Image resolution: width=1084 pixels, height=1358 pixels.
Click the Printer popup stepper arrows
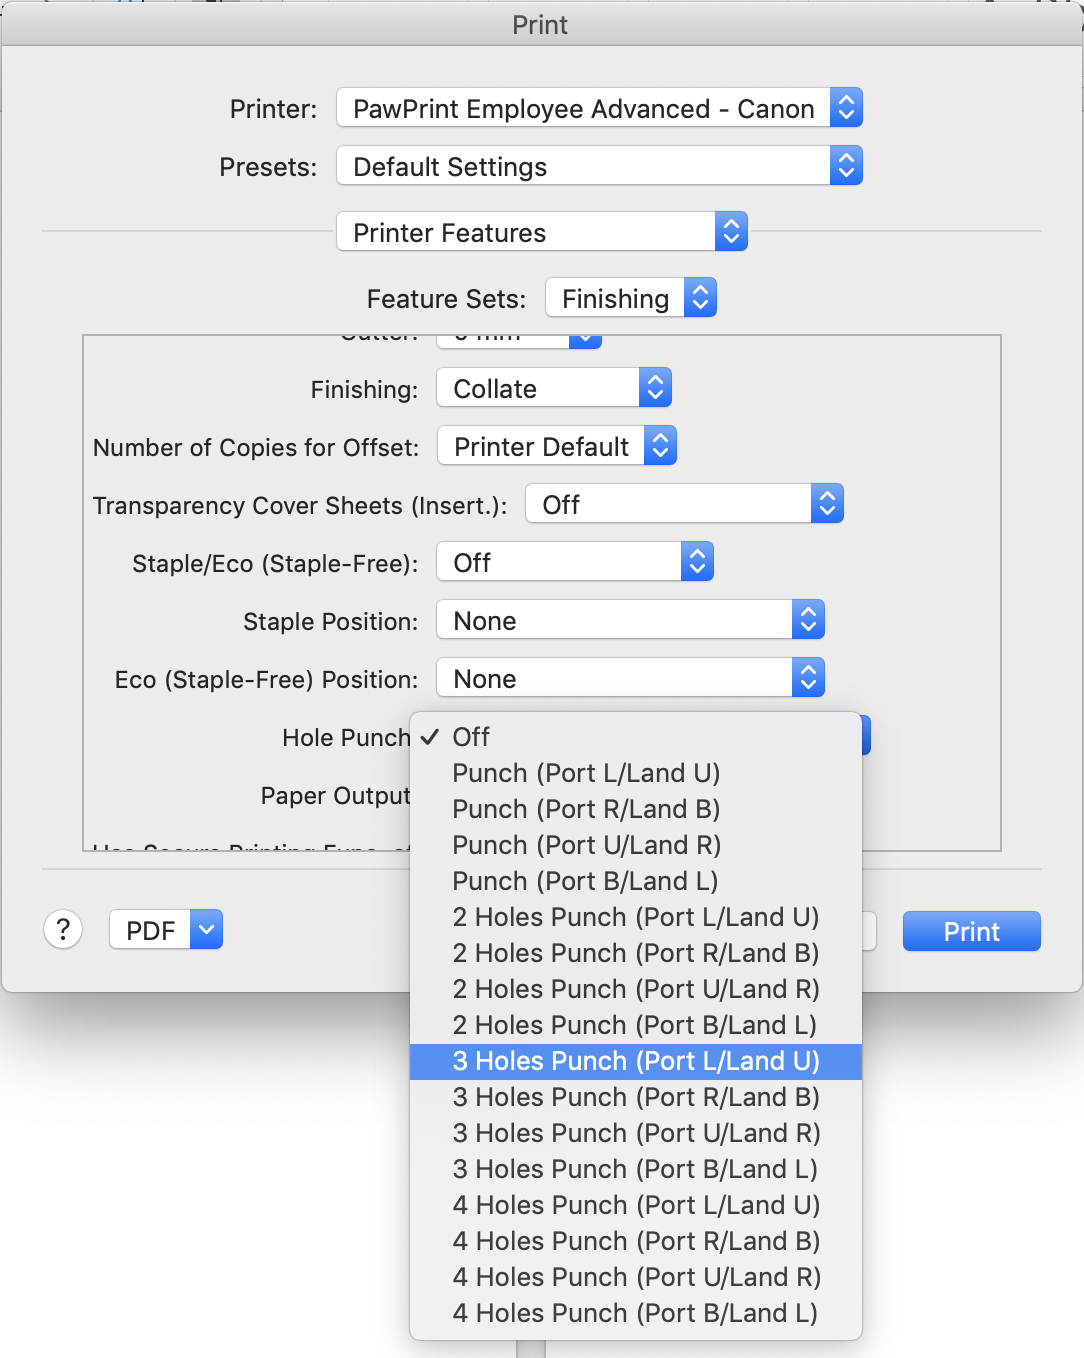(x=846, y=108)
